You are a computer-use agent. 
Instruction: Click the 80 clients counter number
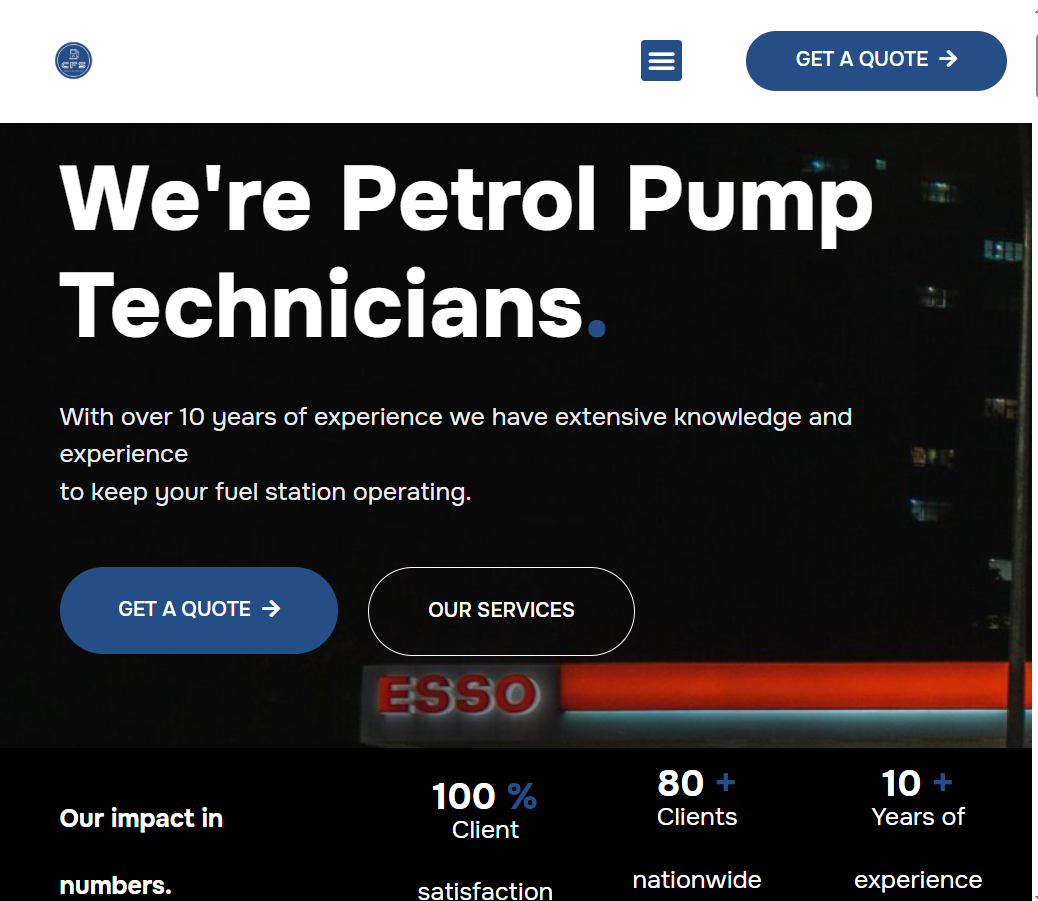click(x=680, y=783)
